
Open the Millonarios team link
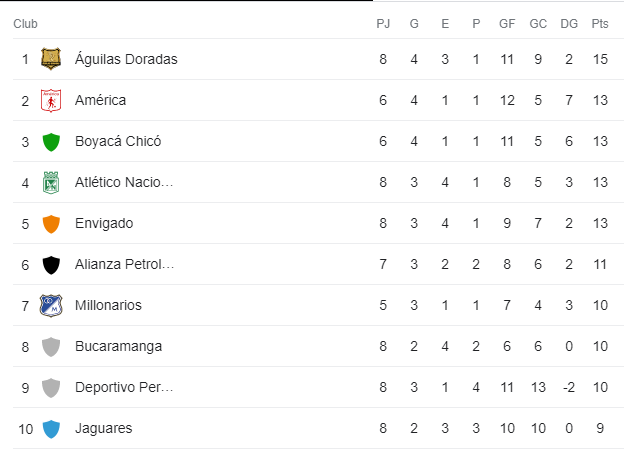[x=108, y=305]
